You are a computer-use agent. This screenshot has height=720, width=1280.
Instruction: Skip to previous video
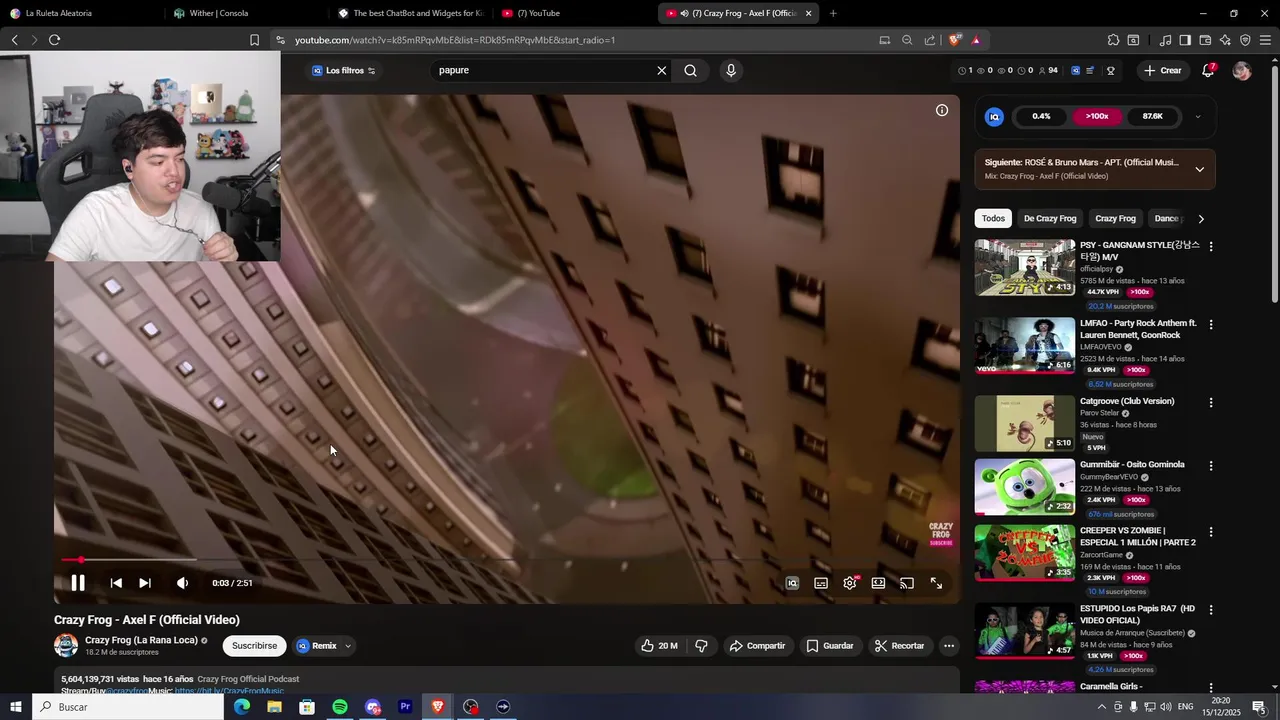[116, 583]
